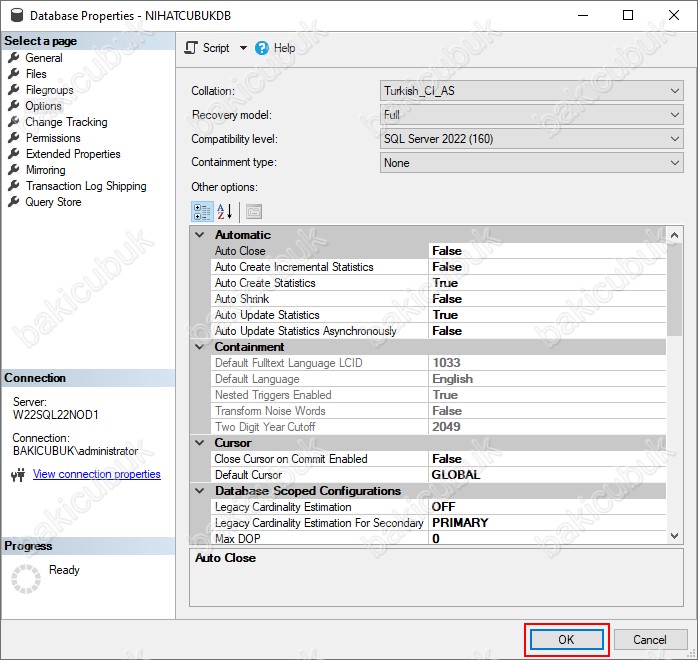
Task: Select the Close Cursor on Commit Enabled row
Action: pos(438,459)
